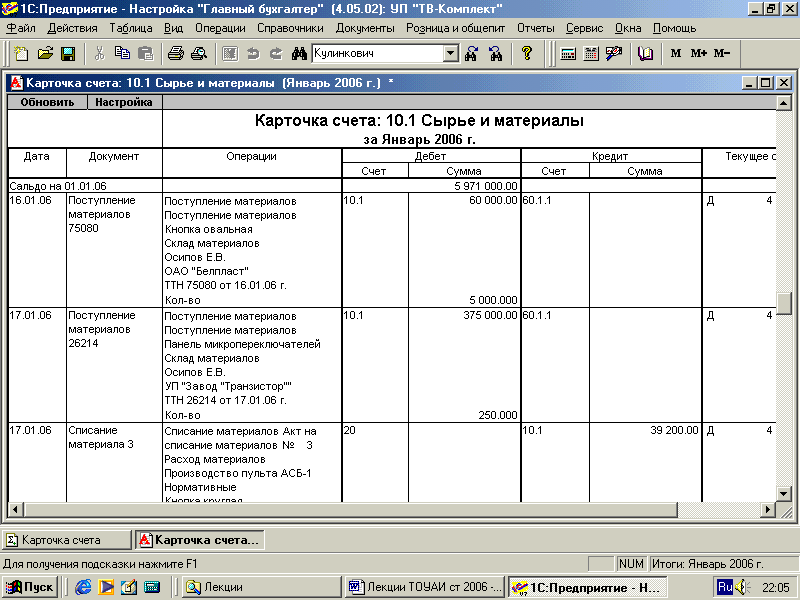800x600 pixels.
Task: Click the grayed table icon left of undo
Action: click(x=230, y=54)
